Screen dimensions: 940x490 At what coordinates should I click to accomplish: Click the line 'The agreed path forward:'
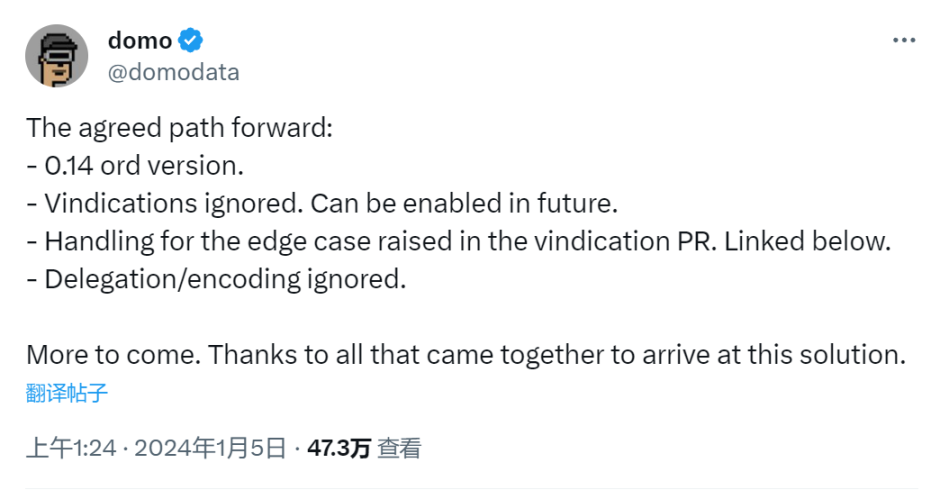(179, 128)
